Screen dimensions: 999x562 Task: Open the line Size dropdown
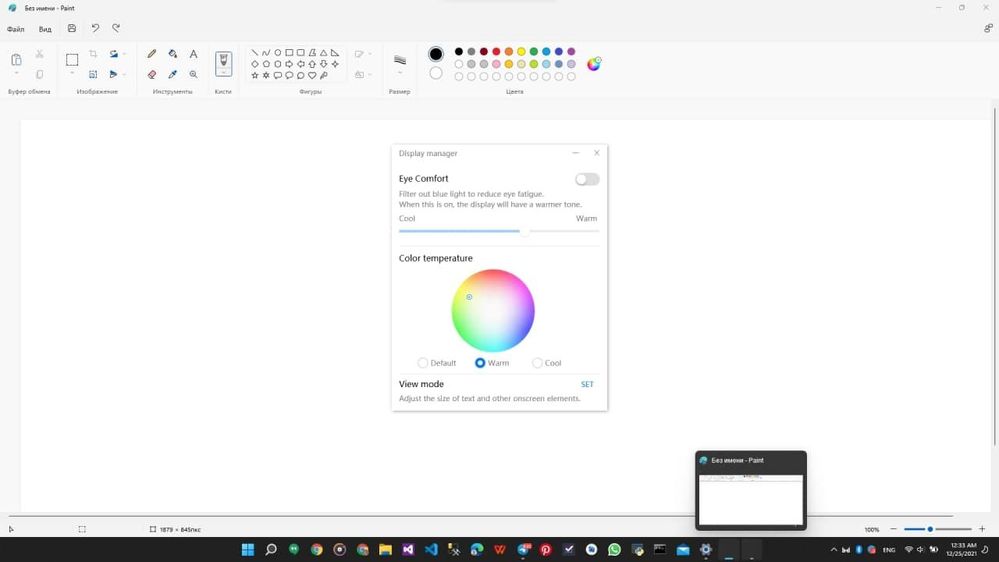click(399, 74)
